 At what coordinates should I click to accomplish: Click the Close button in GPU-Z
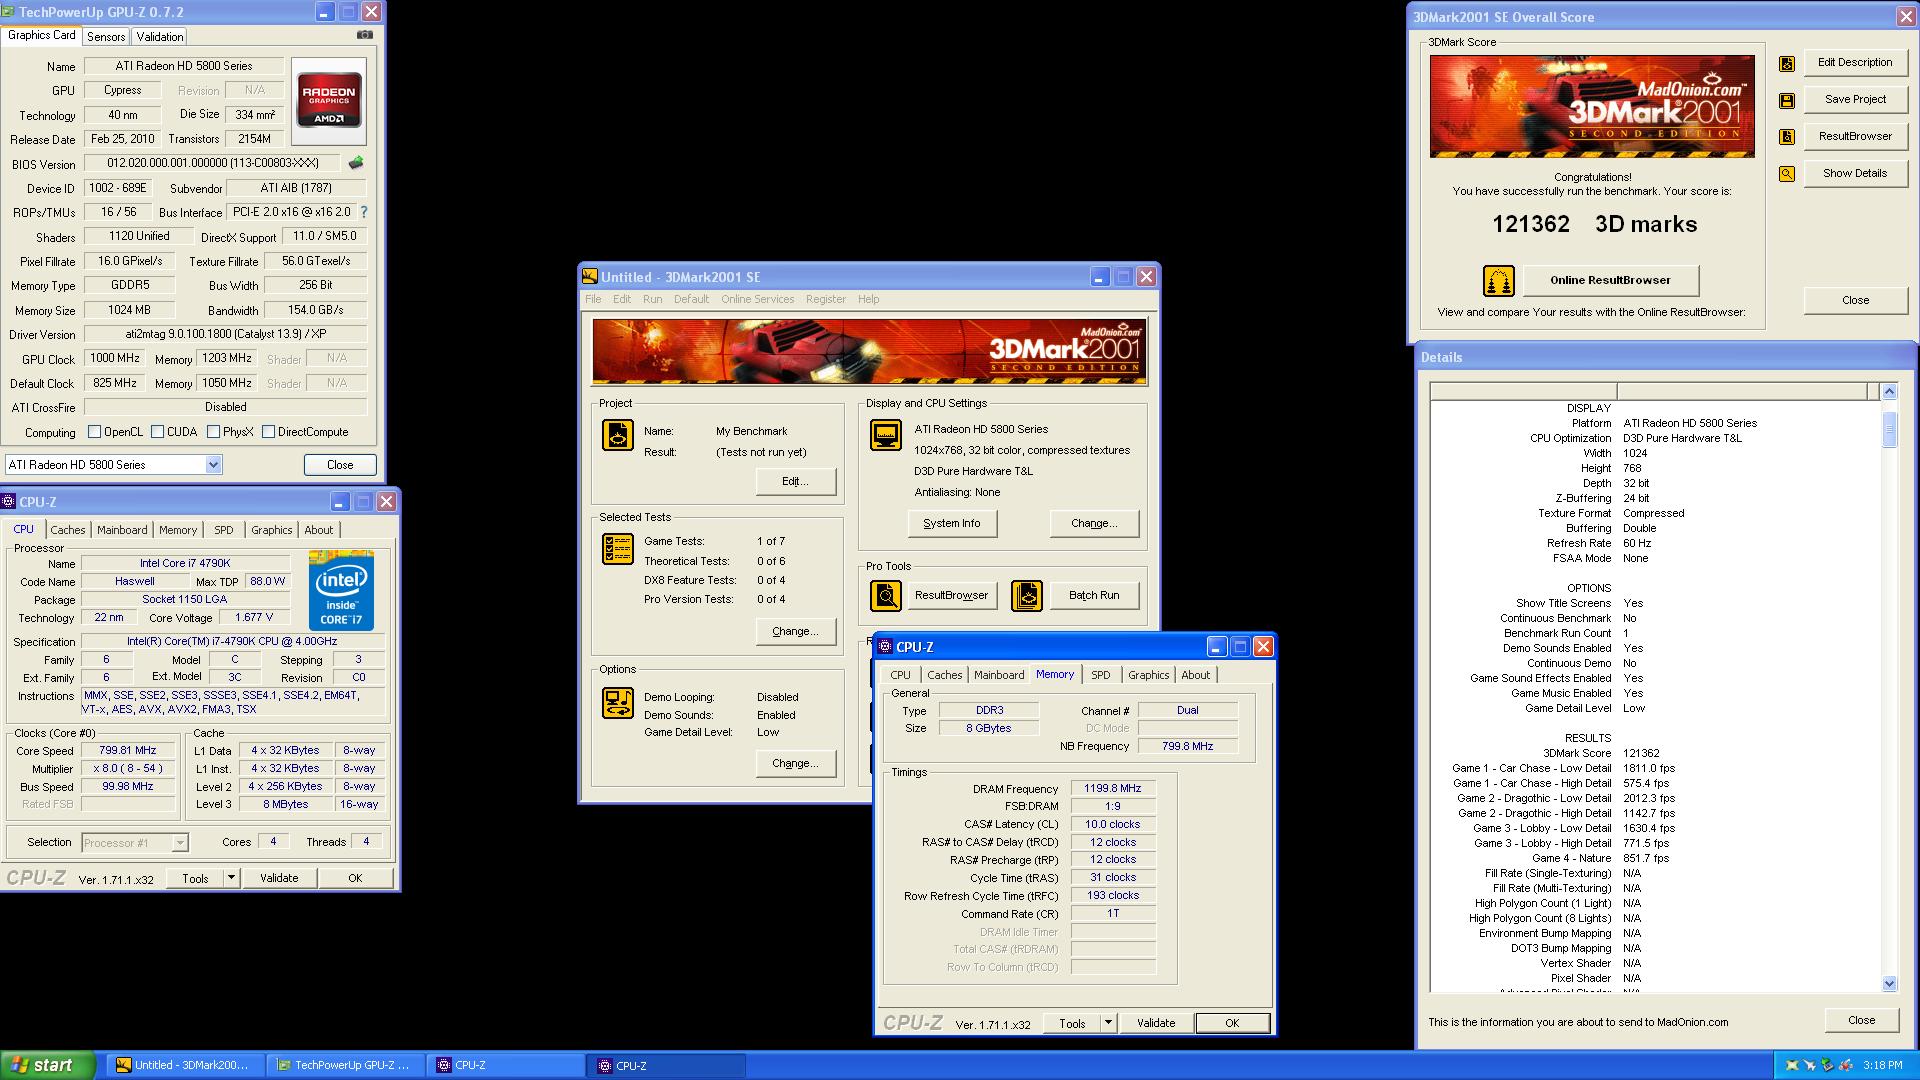click(340, 465)
